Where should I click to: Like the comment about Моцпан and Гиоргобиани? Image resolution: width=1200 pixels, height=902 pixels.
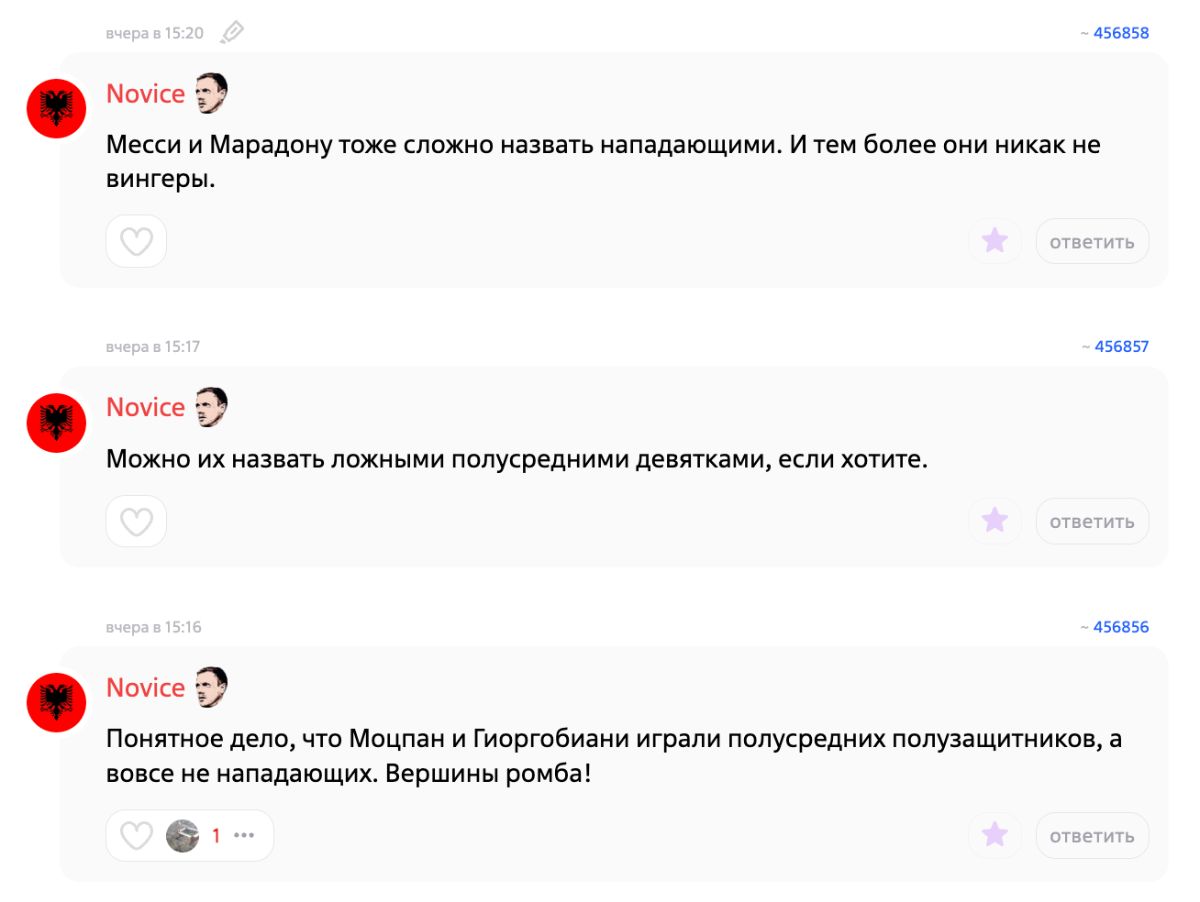point(136,836)
